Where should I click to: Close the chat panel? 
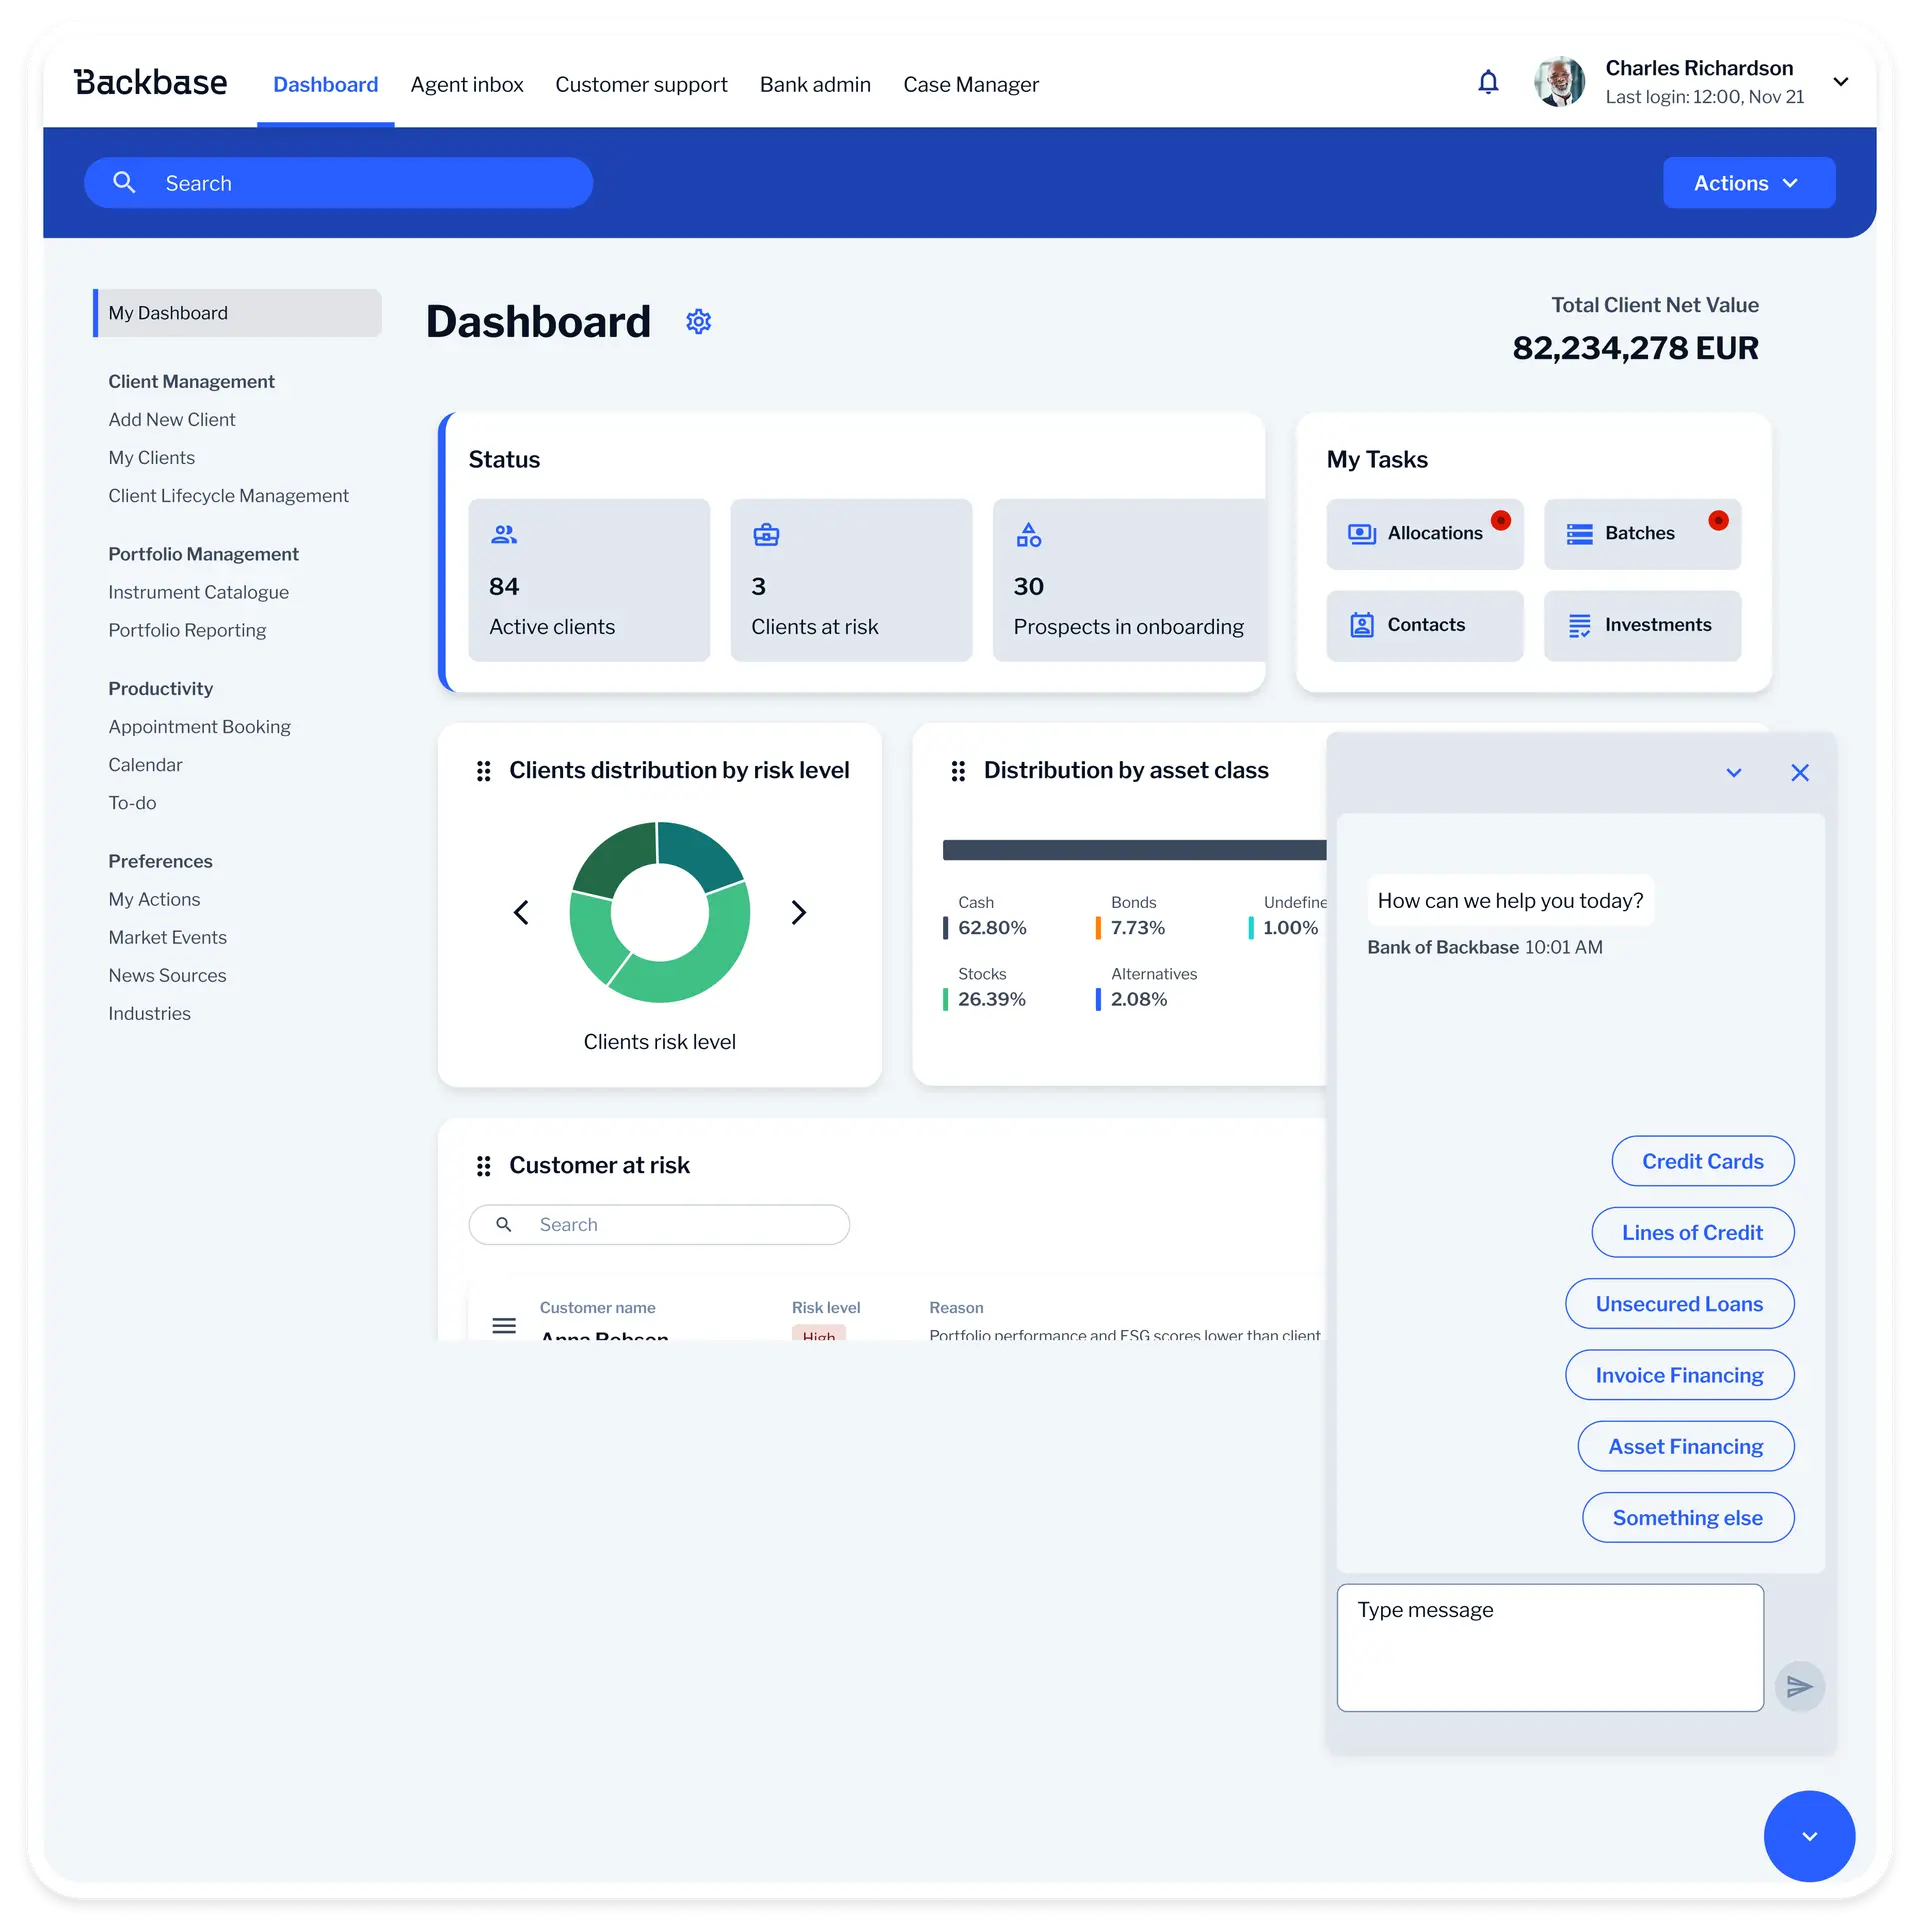point(1800,773)
